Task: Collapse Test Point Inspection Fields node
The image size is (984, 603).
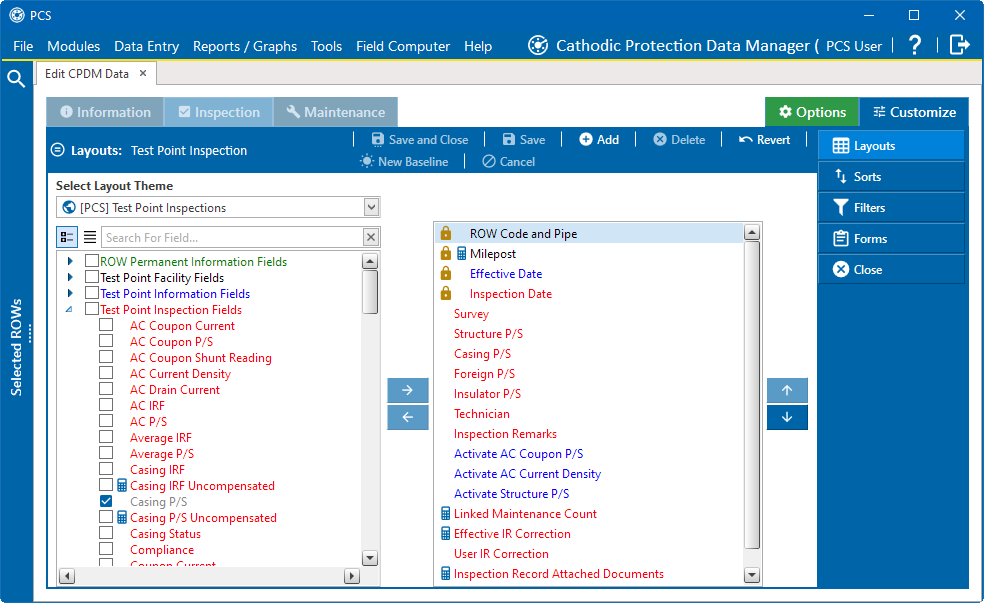Action: click(70, 309)
